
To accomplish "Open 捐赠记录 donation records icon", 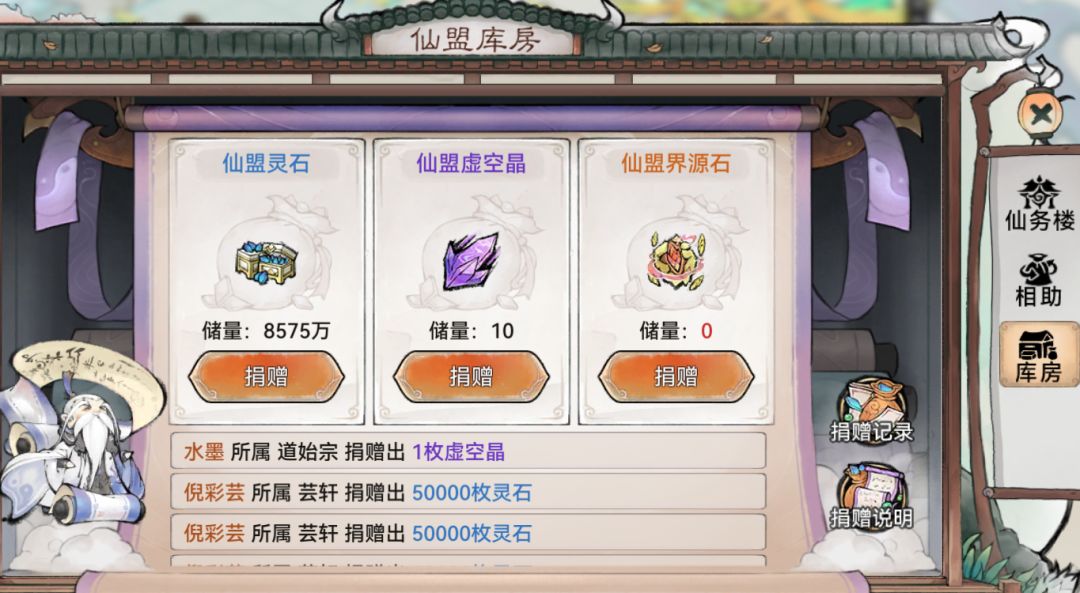I will tap(871, 410).
